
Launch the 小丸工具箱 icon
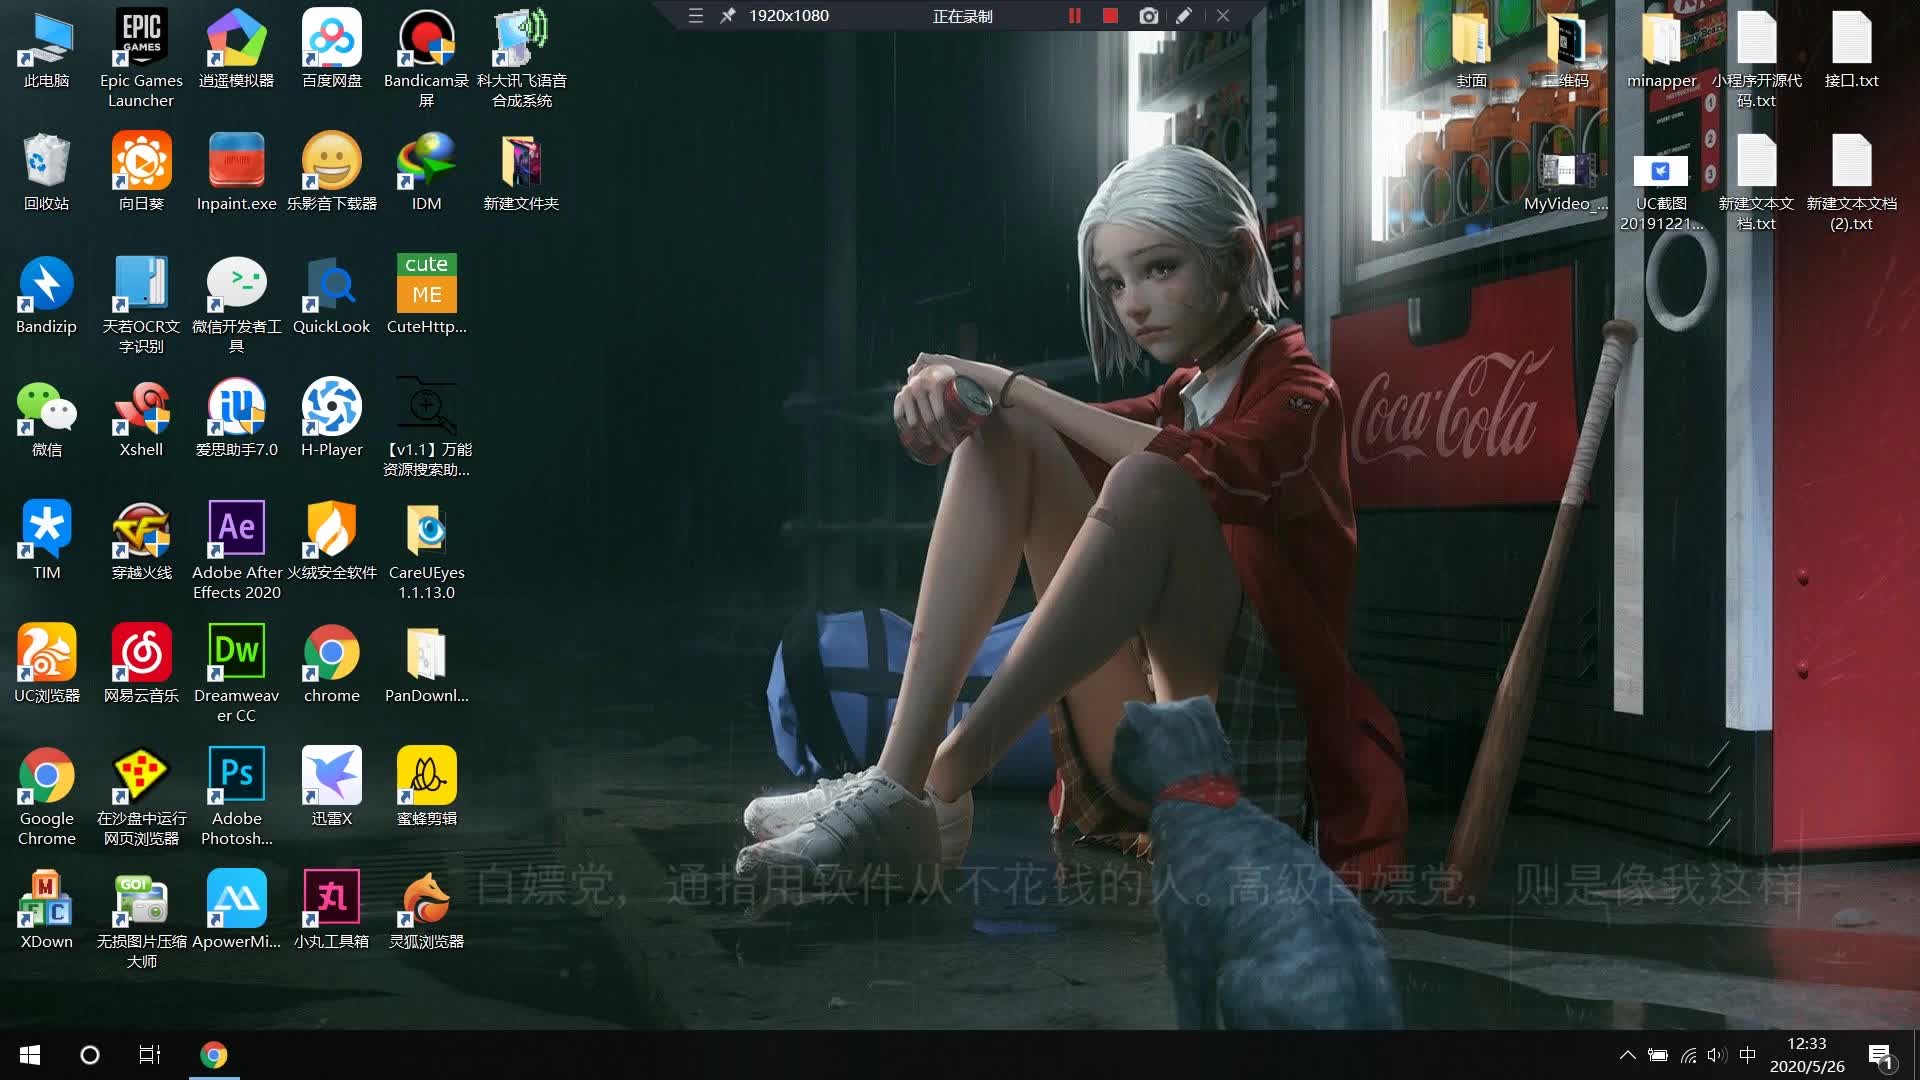[x=331, y=910]
